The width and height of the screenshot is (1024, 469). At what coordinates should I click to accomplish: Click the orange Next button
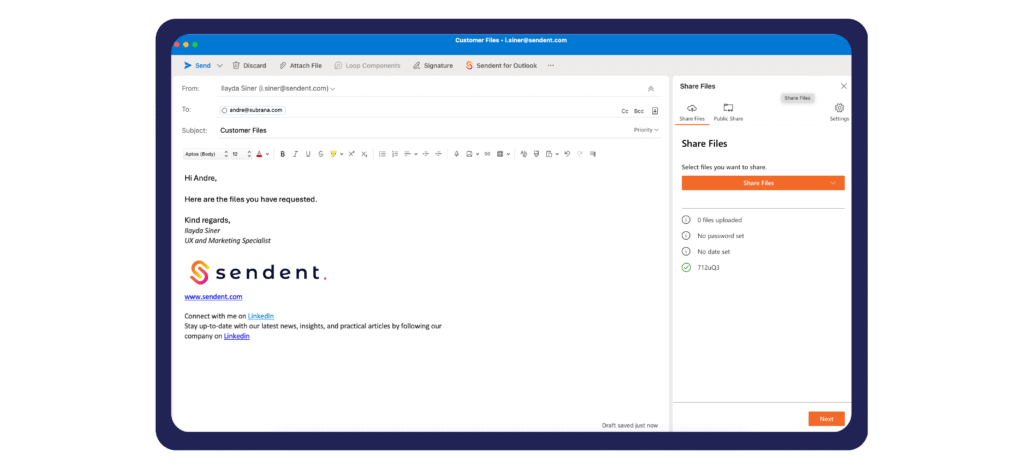826,418
